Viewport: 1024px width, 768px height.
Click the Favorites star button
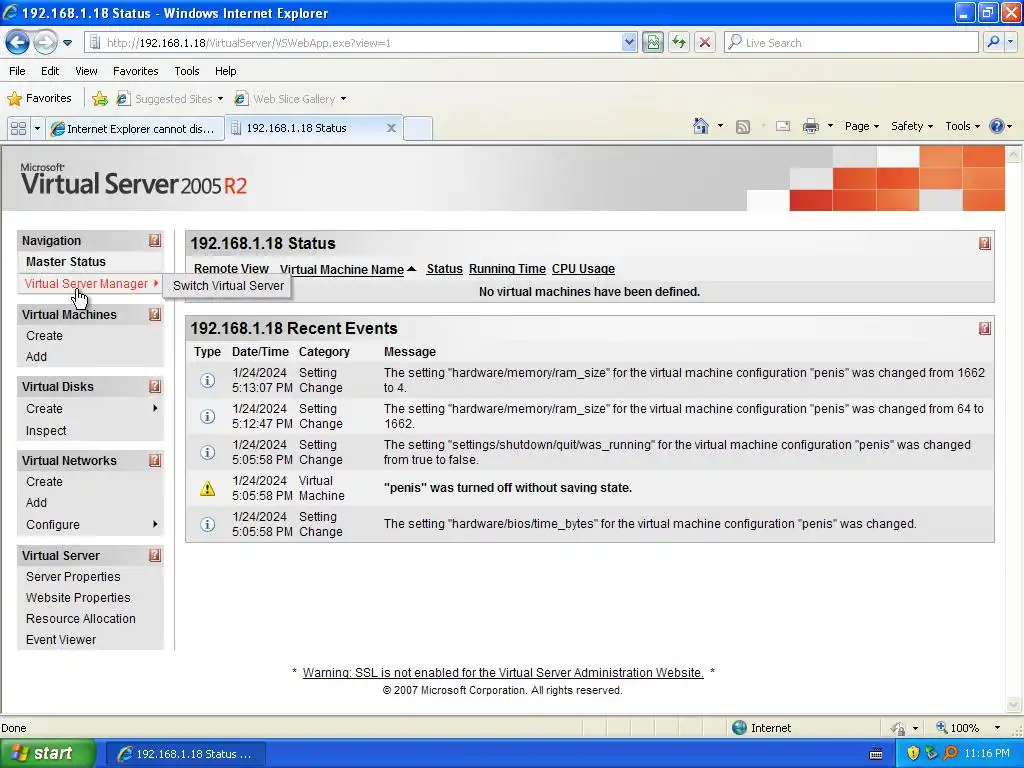click(39, 98)
